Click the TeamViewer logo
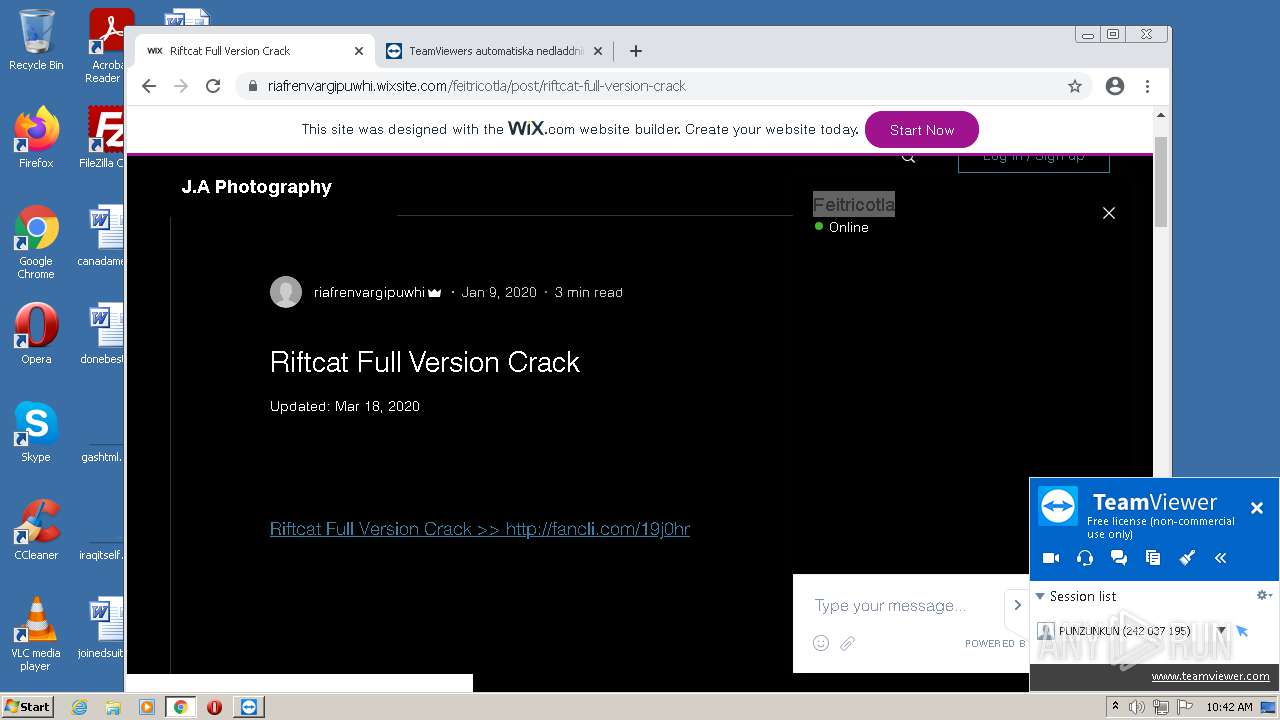 point(1057,506)
